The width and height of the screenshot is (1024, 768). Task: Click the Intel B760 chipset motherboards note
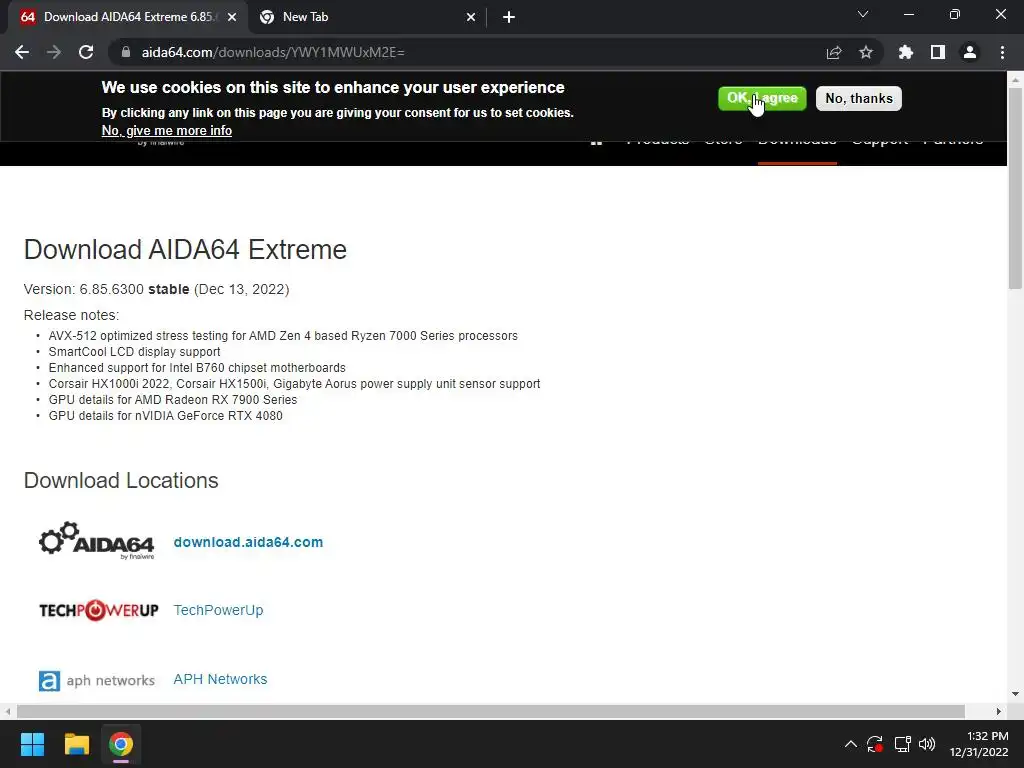(197, 368)
